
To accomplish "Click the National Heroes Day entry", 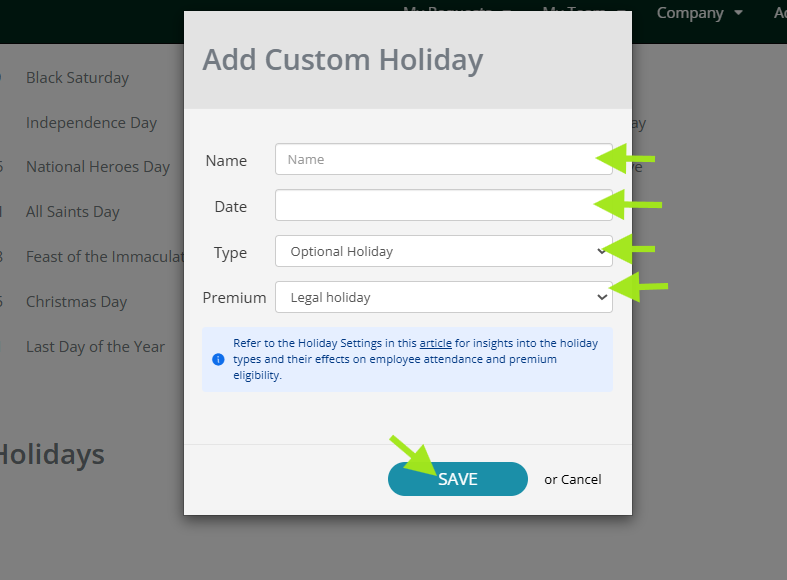I will pyautogui.click(x=98, y=167).
